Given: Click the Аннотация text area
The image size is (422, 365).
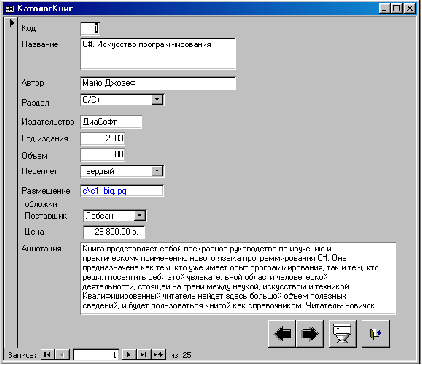Looking at the screenshot, I should tap(238, 279).
